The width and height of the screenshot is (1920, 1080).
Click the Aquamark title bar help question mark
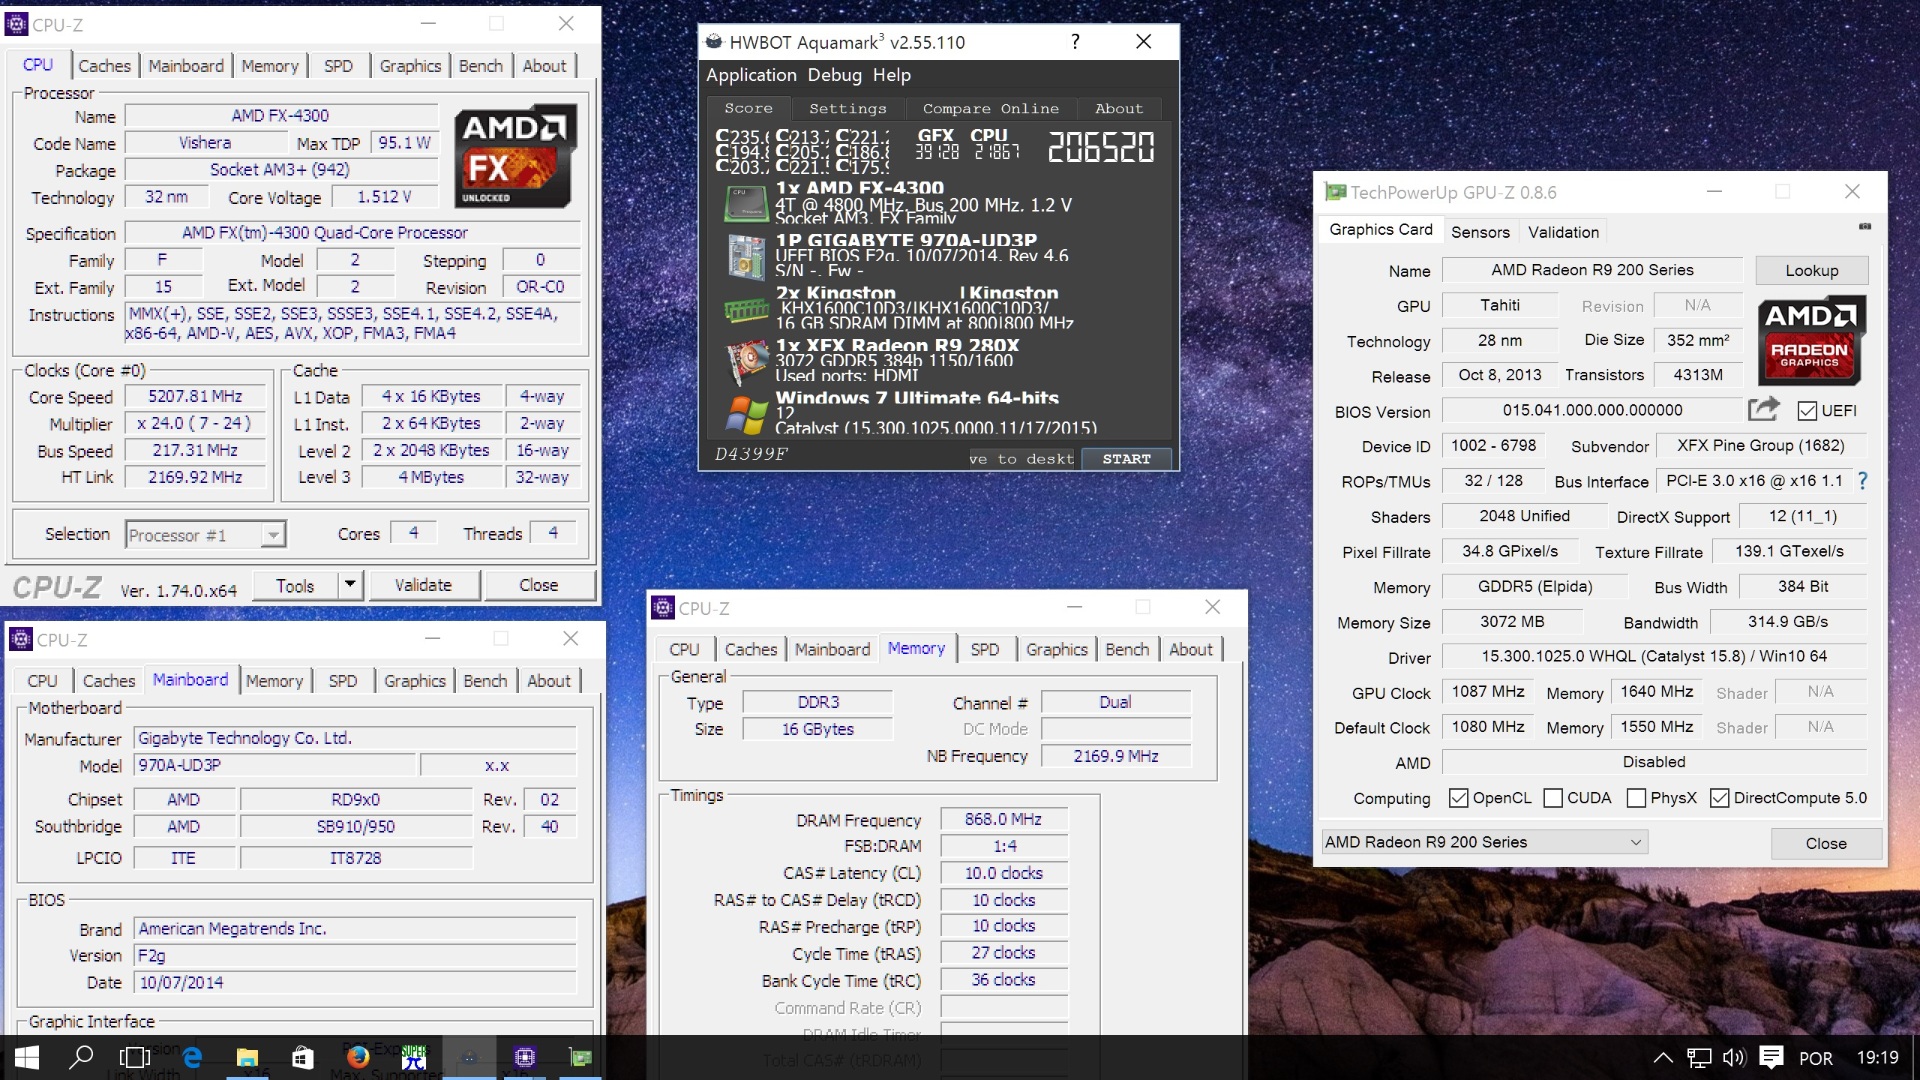pos(1075,42)
